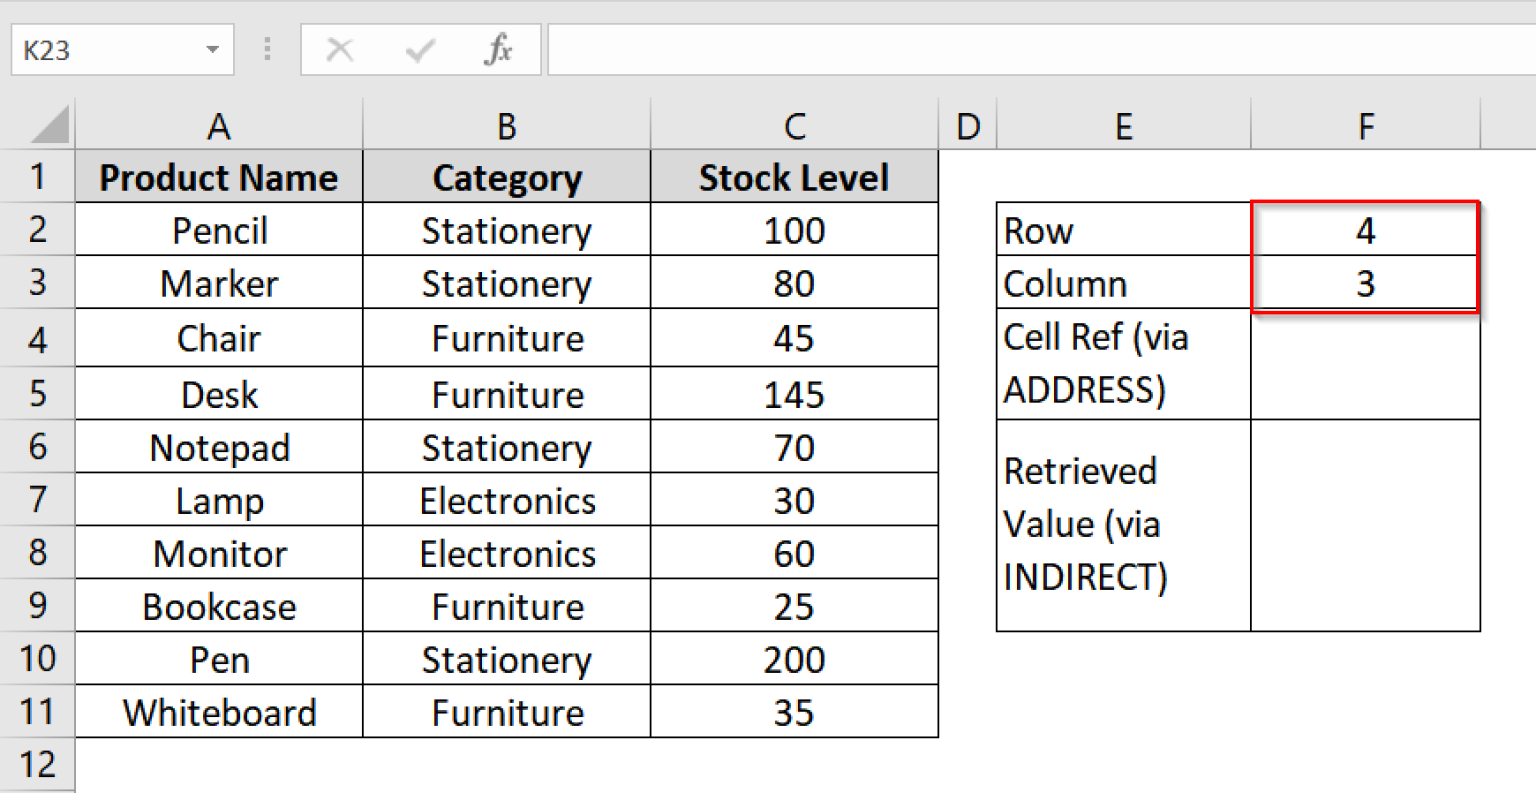Click the vertical ellipsis beside the Name Box

[x=267, y=49]
